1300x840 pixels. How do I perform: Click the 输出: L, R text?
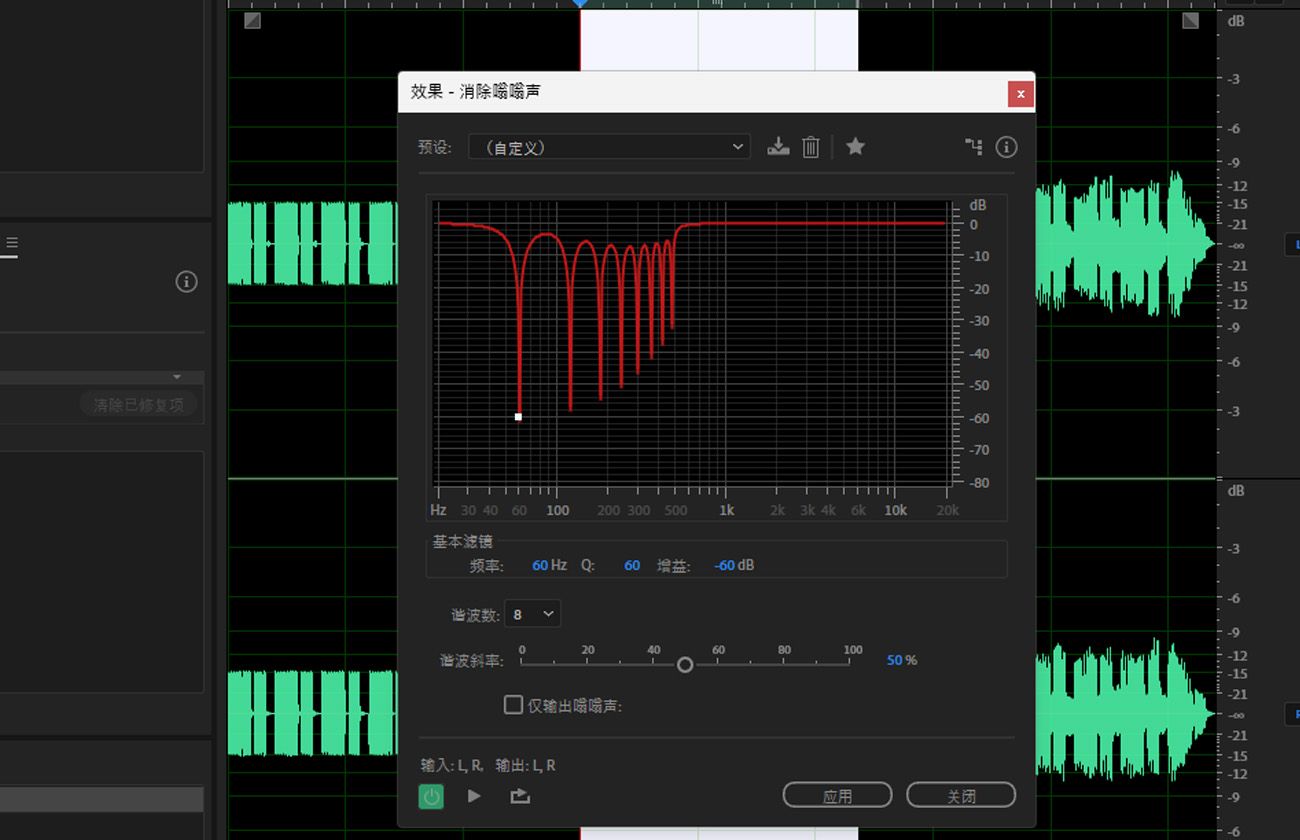click(x=526, y=765)
